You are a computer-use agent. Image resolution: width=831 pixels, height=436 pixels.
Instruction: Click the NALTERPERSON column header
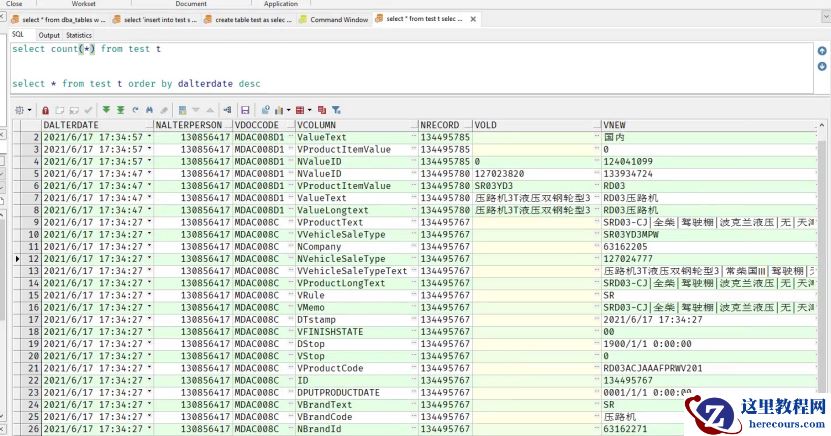(193, 125)
